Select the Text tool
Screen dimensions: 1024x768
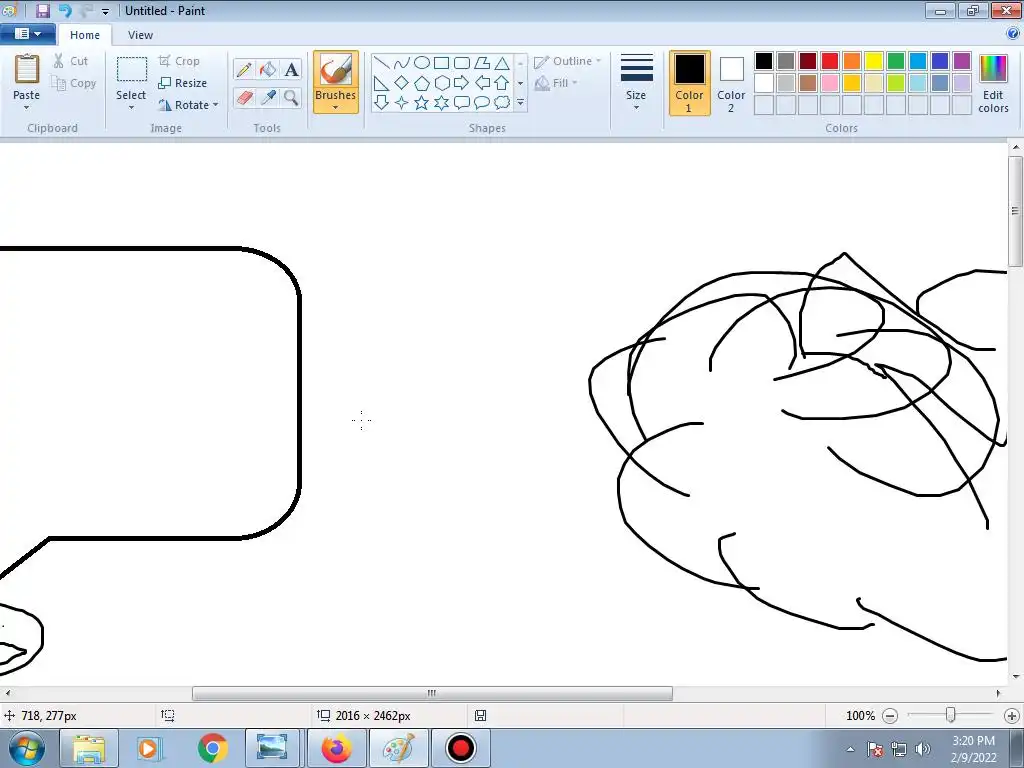coord(291,70)
